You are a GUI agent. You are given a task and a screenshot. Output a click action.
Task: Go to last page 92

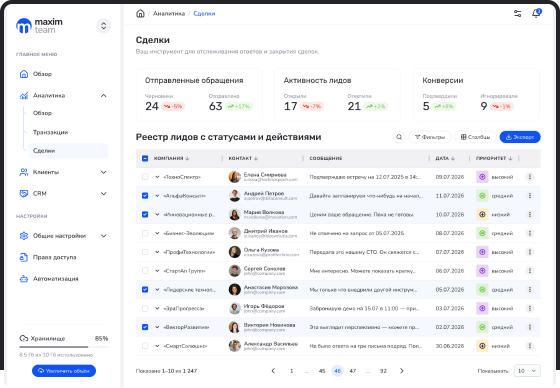coord(383,371)
